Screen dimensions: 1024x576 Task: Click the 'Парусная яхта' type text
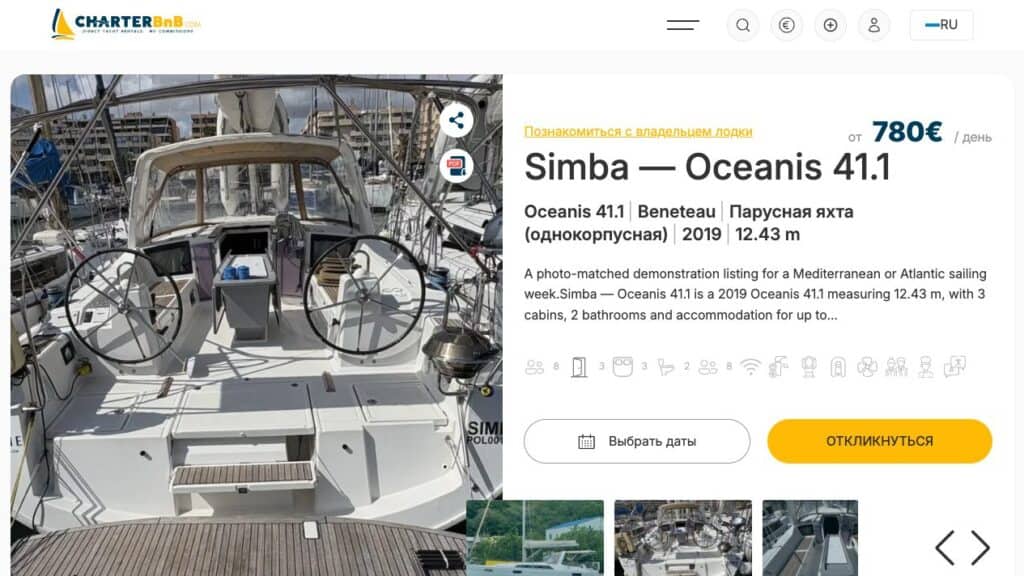coord(791,212)
